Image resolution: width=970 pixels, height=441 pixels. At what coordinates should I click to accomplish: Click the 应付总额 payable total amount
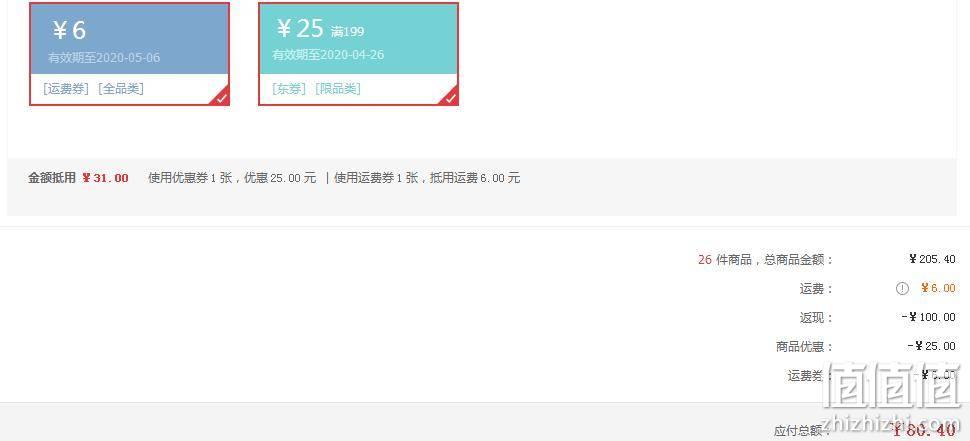point(924,429)
